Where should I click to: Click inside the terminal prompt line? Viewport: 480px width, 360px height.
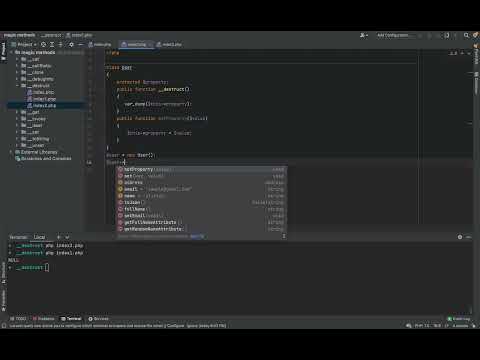point(47,268)
